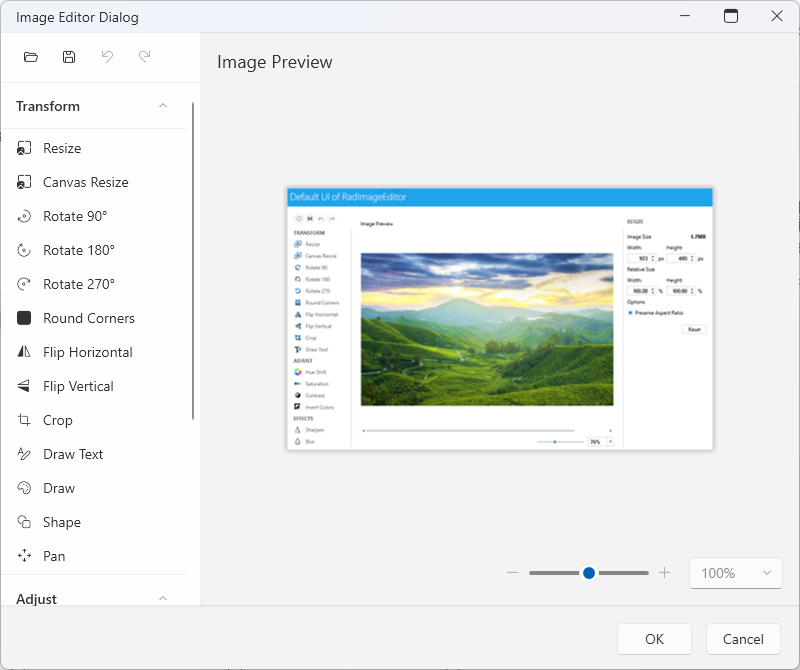Apply Round Corners to the image
Screen dimensions: 800x670
click(85, 318)
